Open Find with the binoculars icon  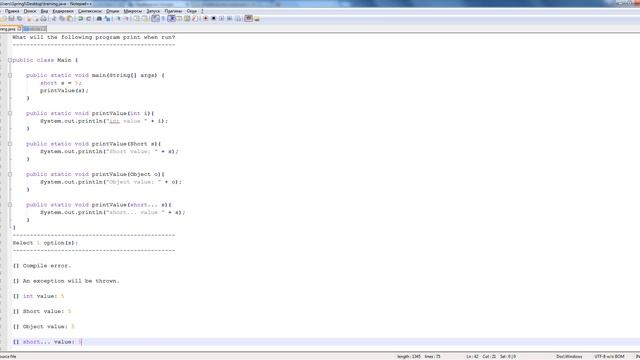pos(99,19)
